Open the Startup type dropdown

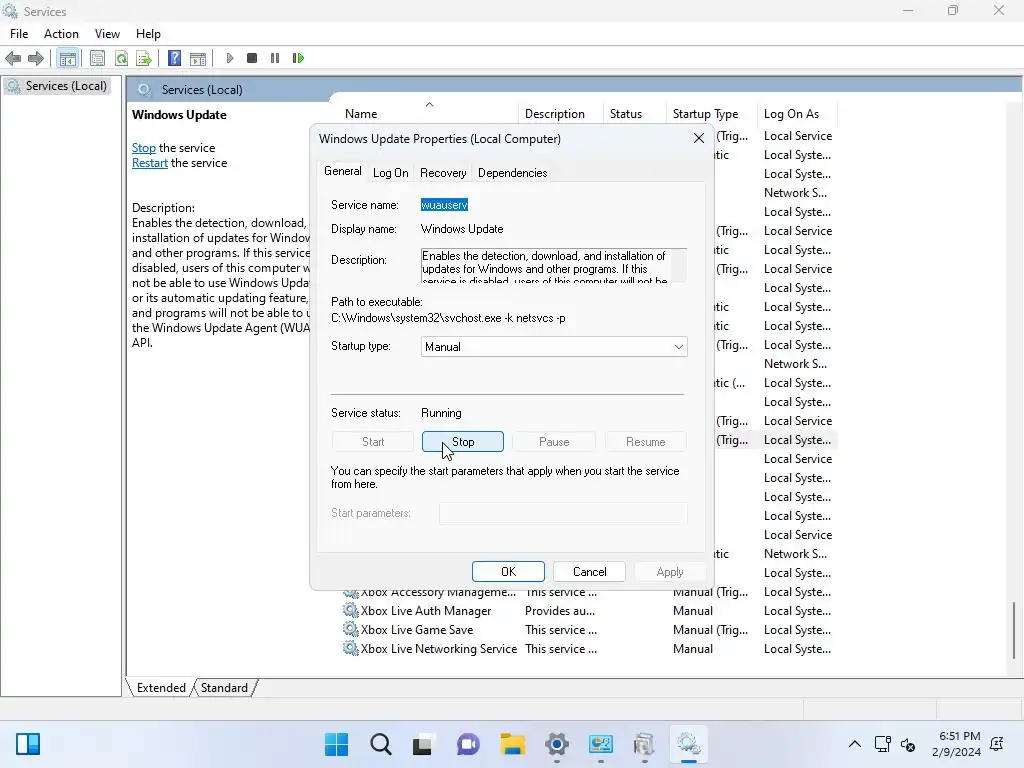pyautogui.click(x=554, y=347)
